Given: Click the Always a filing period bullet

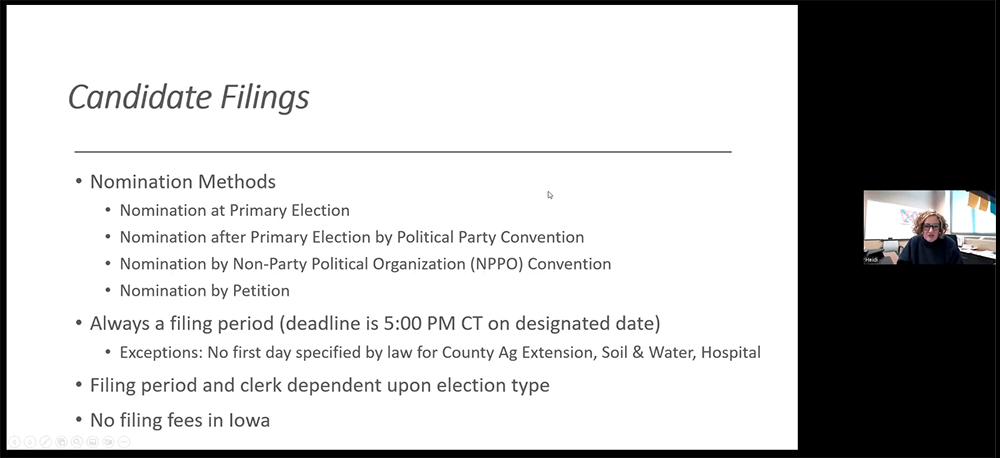Looking at the screenshot, I should point(375,323).
